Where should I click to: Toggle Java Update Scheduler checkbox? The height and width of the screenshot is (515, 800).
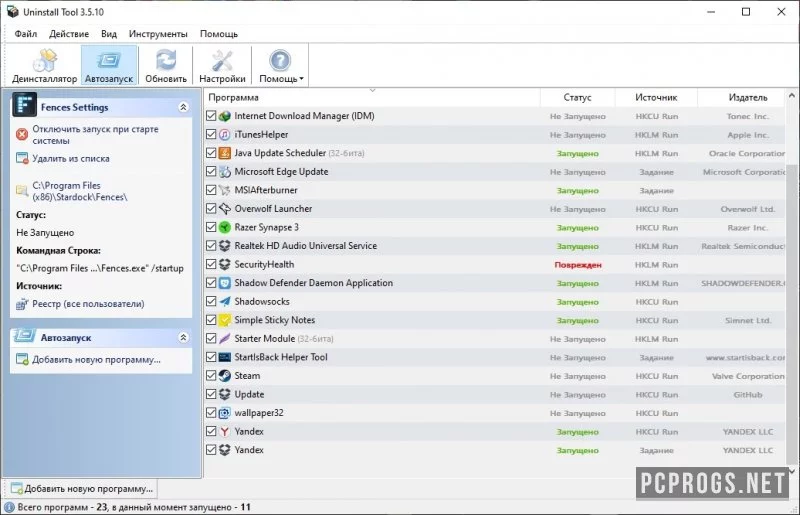[211, 153]
